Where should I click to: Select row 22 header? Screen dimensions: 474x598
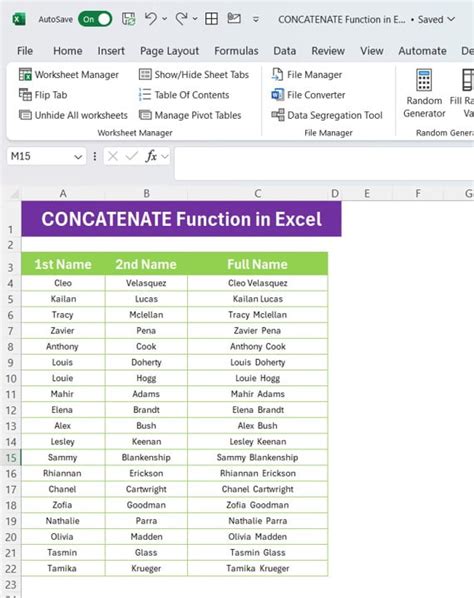11,569
